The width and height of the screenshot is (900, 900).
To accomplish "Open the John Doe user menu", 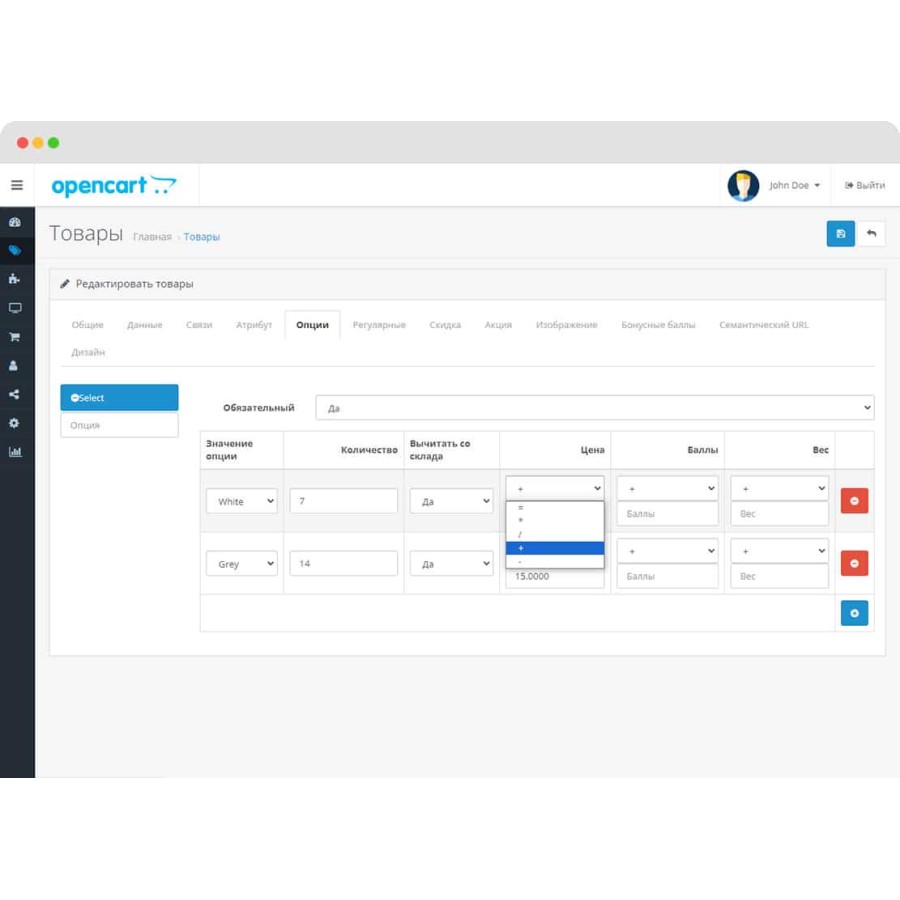I will [x=794, y=185].
